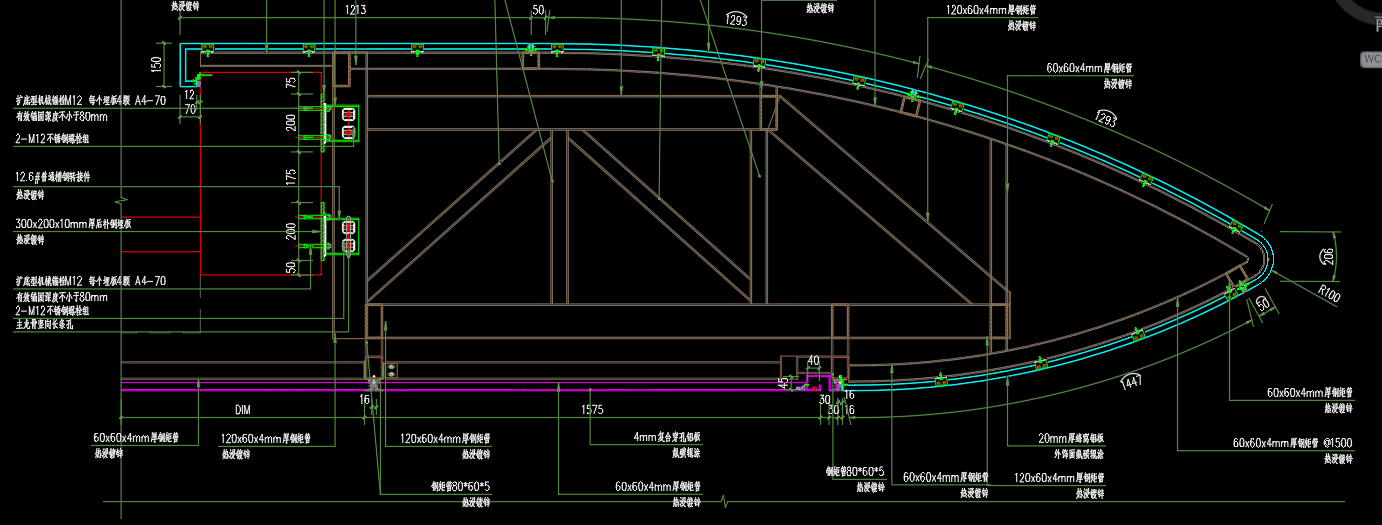The height and width of the screenshot is (525, 1382).
Task: Open the WCS coordinate system dropdown
Action: pos(1370,59)
